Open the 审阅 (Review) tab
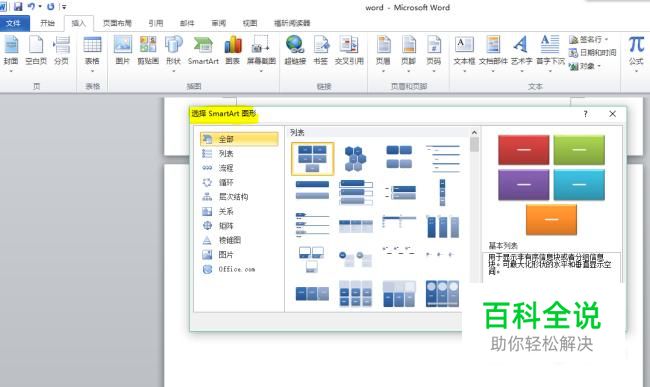The image size is (650, 387). (x=218, y=23)
